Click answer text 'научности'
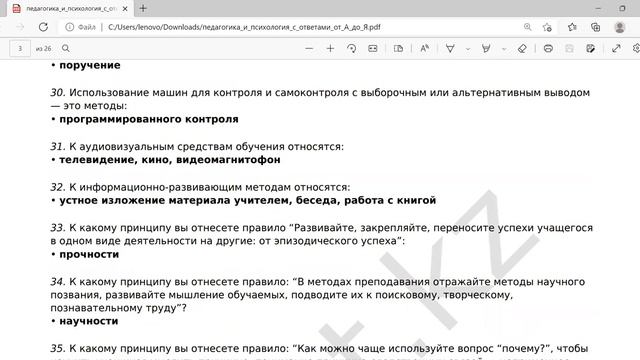The width and height of the screenshot is (640, 360). [x=89, y=321]
